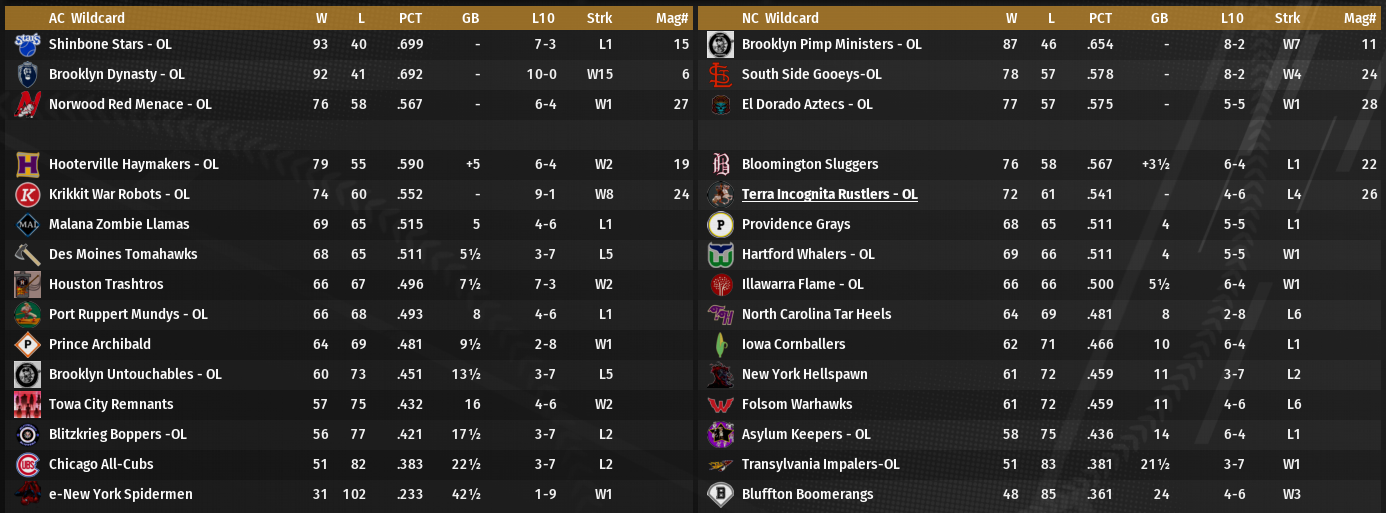
Task: Click the Chicago All-Cubs logo icon
Action: click(28, 465)
